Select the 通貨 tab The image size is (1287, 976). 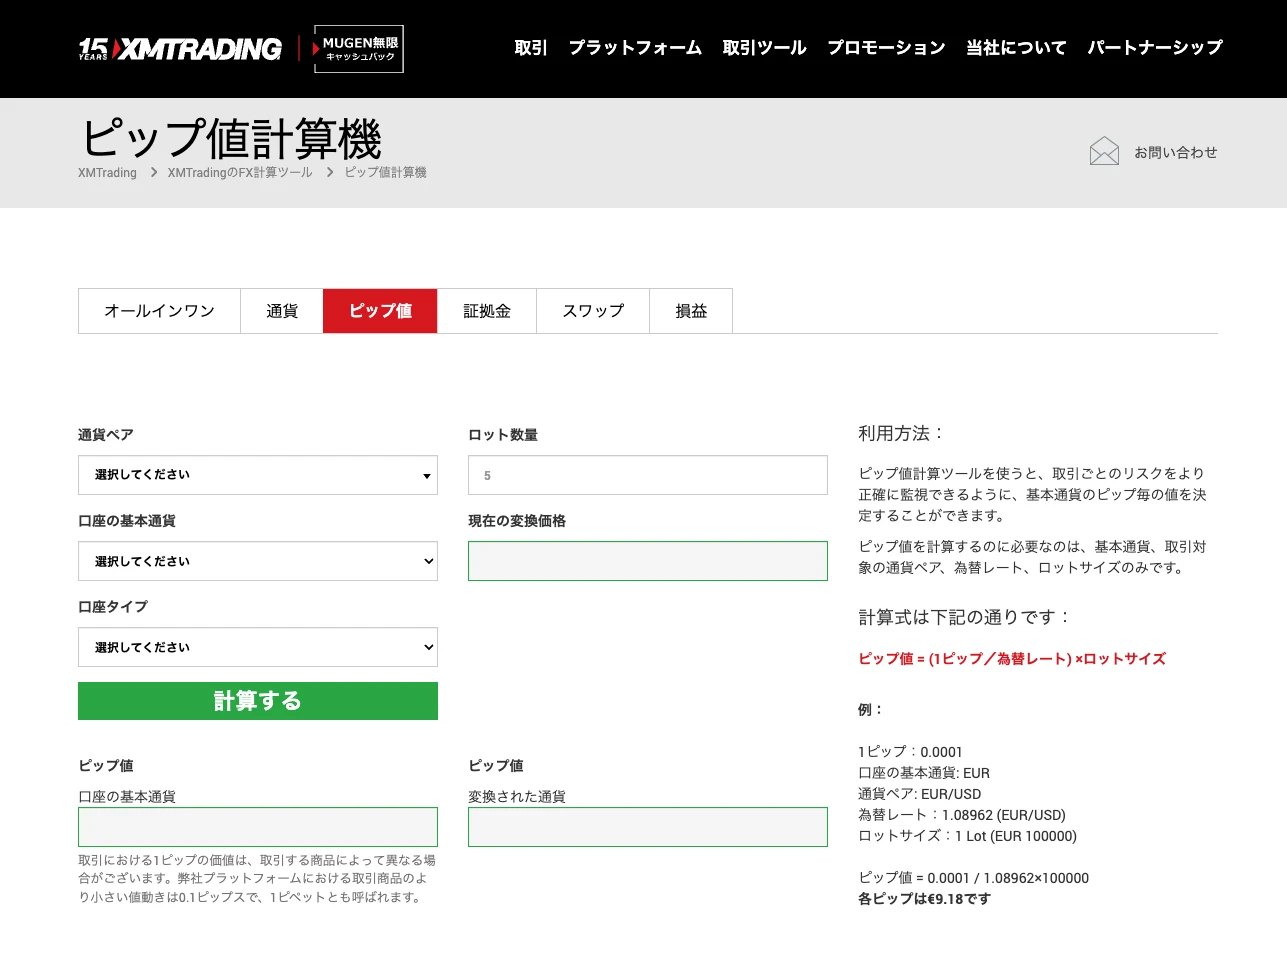pyautogui.click(x=281, y=311)
